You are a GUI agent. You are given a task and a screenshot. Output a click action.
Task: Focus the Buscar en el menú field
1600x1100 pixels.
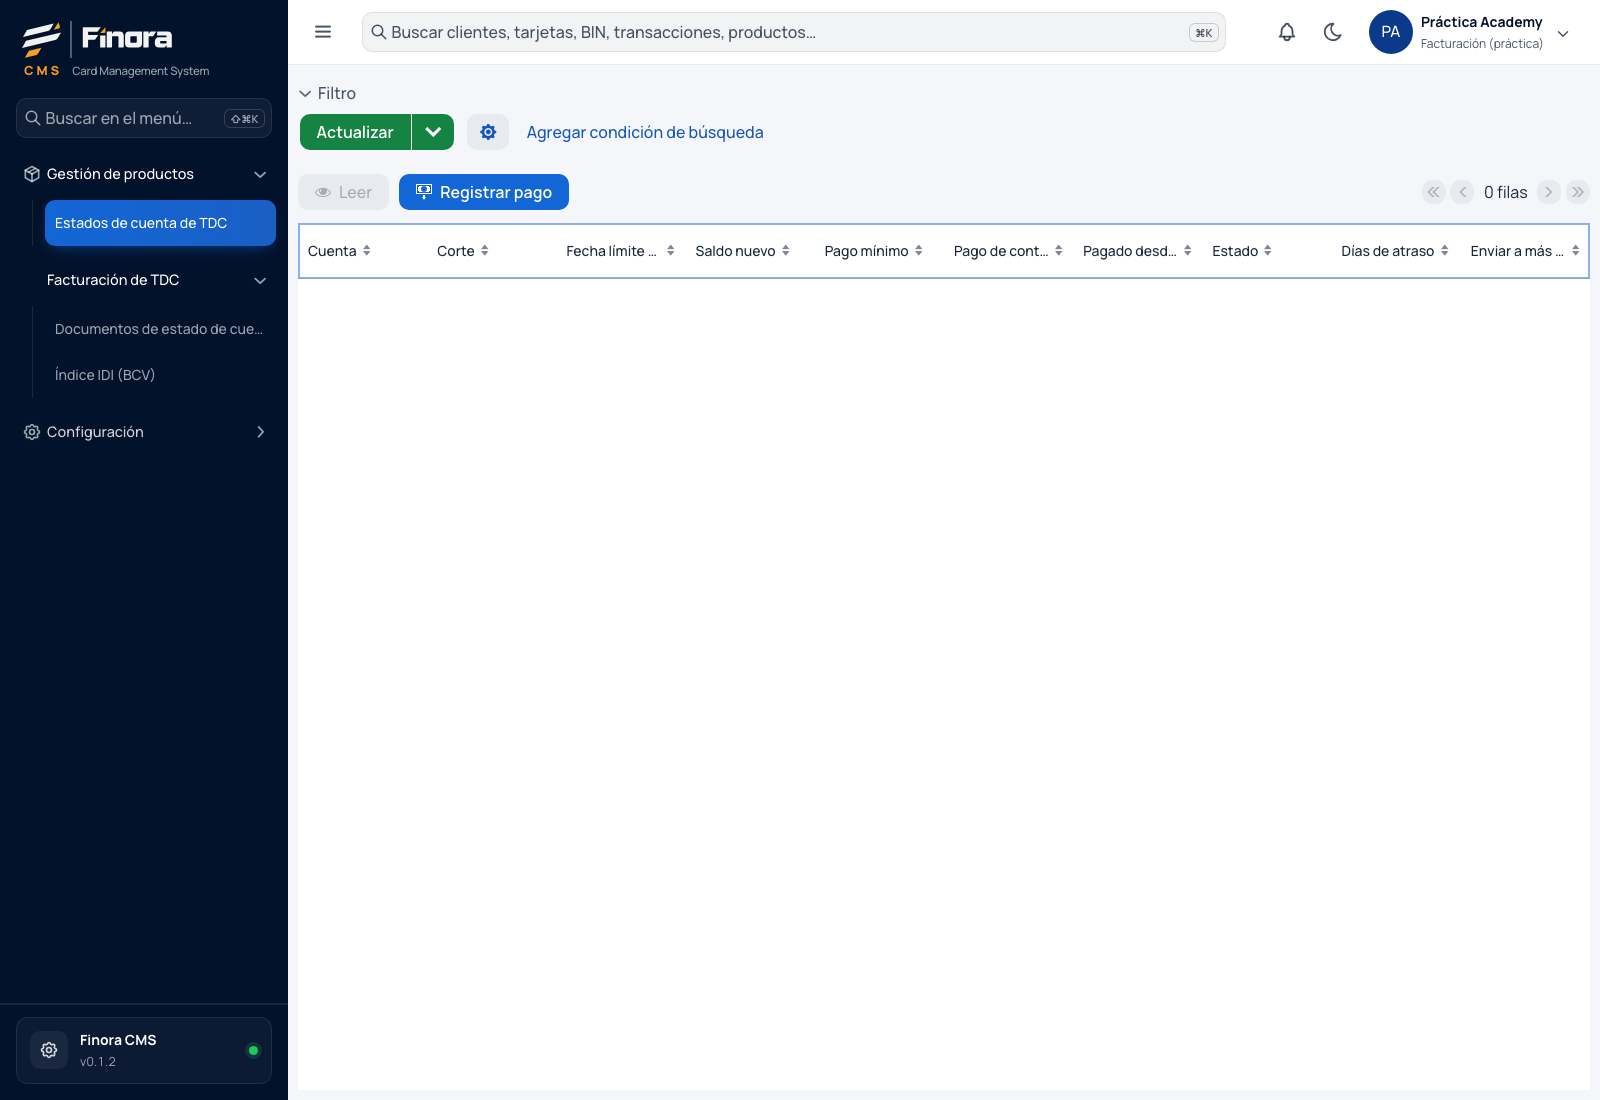pyautogui.click(x=144, y=118)
